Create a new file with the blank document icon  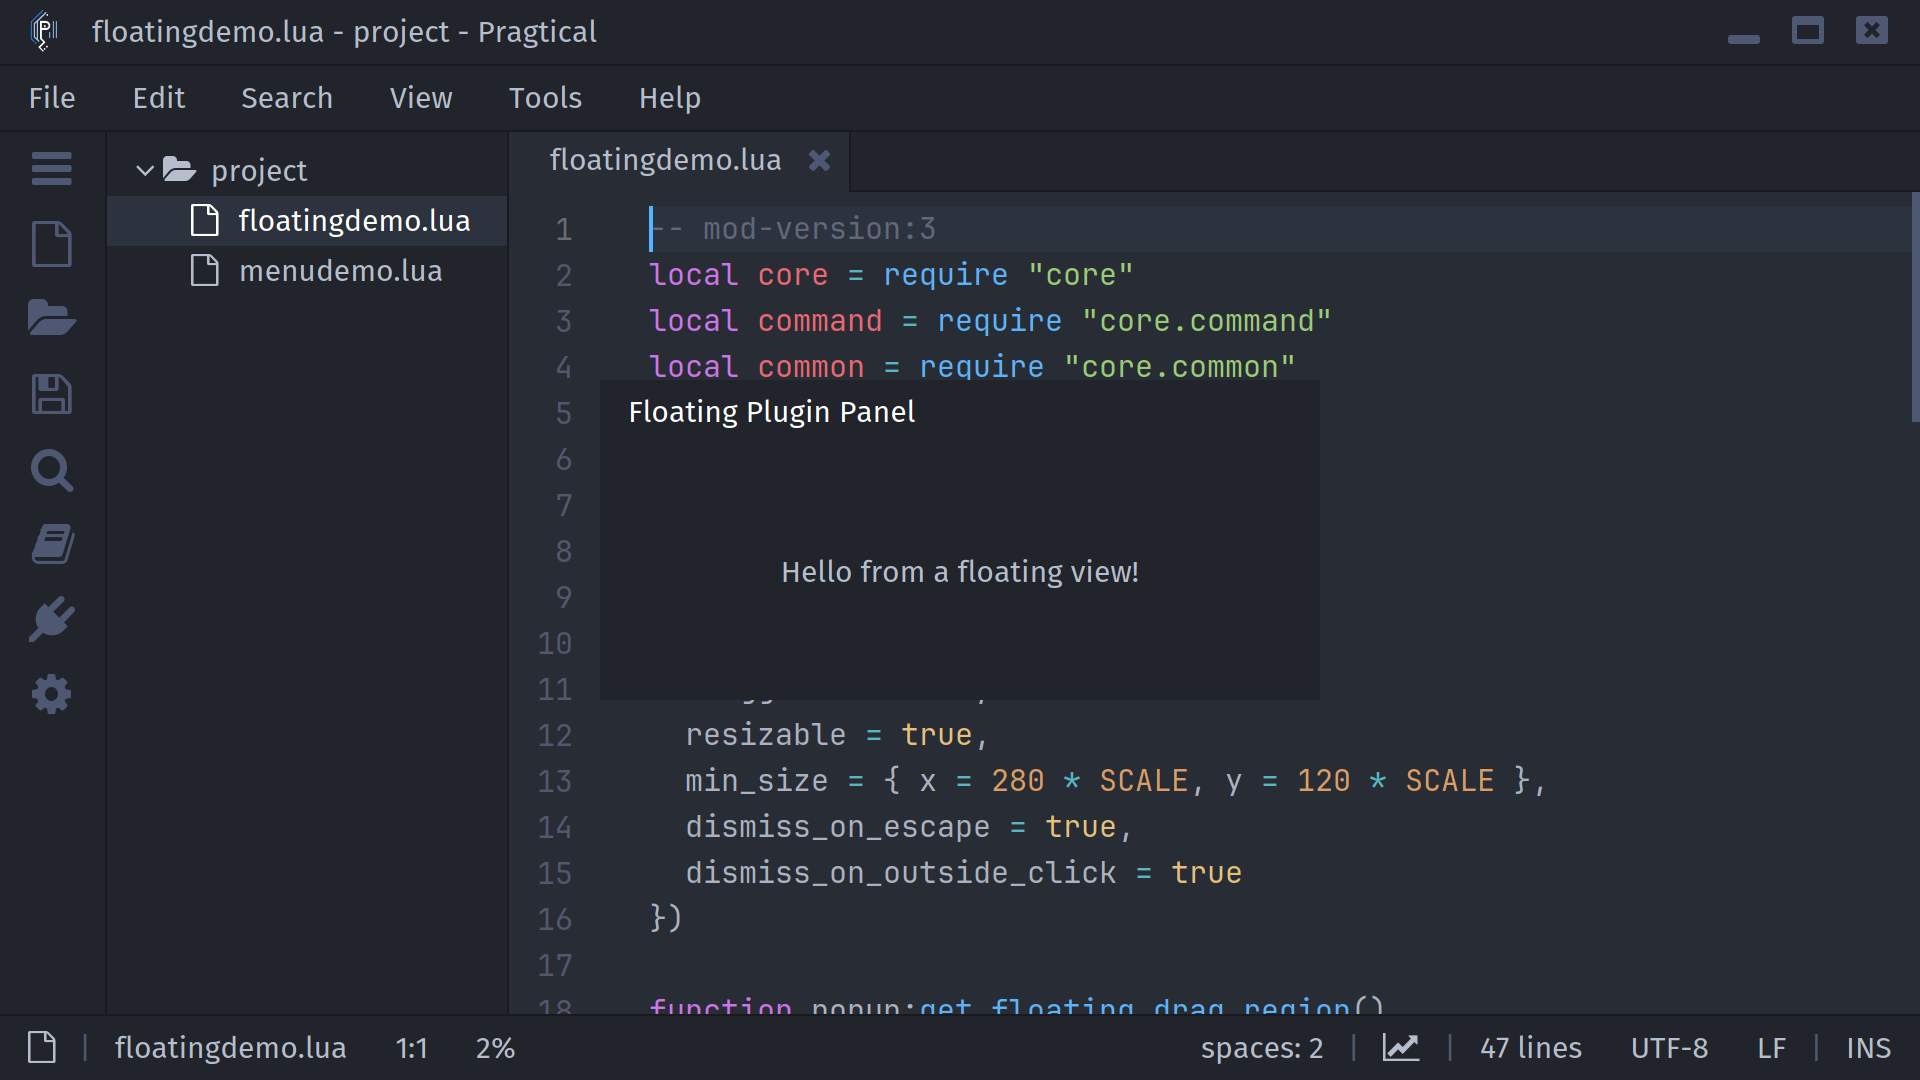click(51, 244)
